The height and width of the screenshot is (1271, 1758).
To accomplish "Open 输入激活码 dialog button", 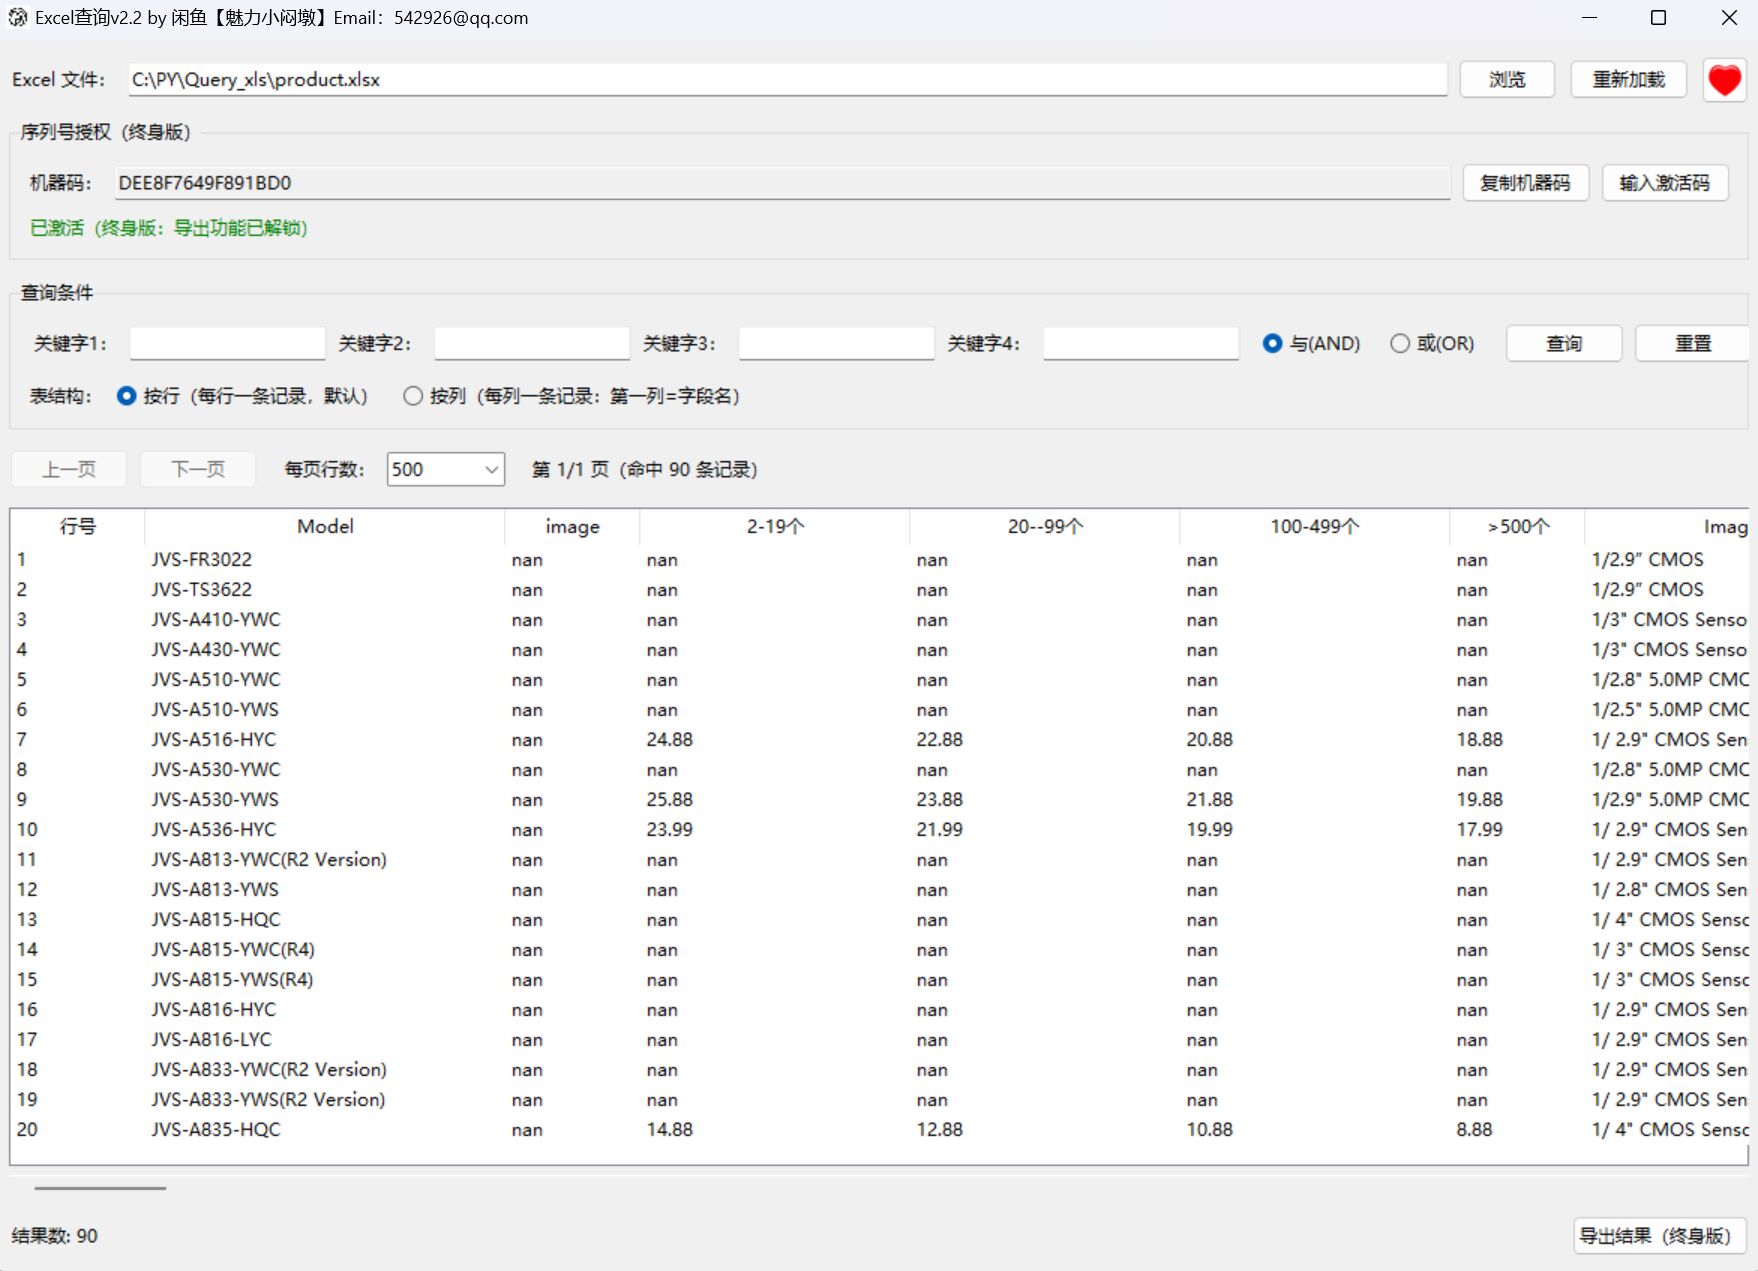I will point(1664,183).
